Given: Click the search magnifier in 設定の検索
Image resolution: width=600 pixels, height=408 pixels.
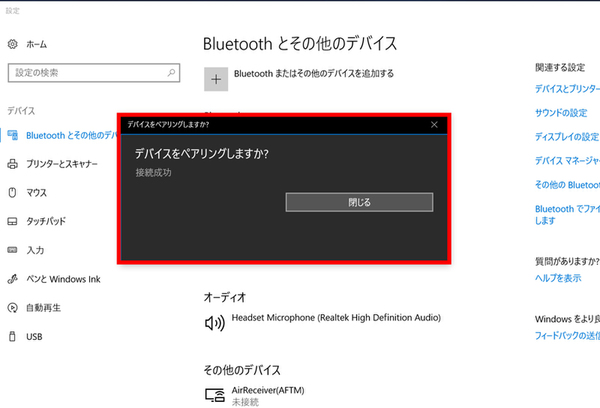Looking at the screenshot, I should [x=172, y=73].
